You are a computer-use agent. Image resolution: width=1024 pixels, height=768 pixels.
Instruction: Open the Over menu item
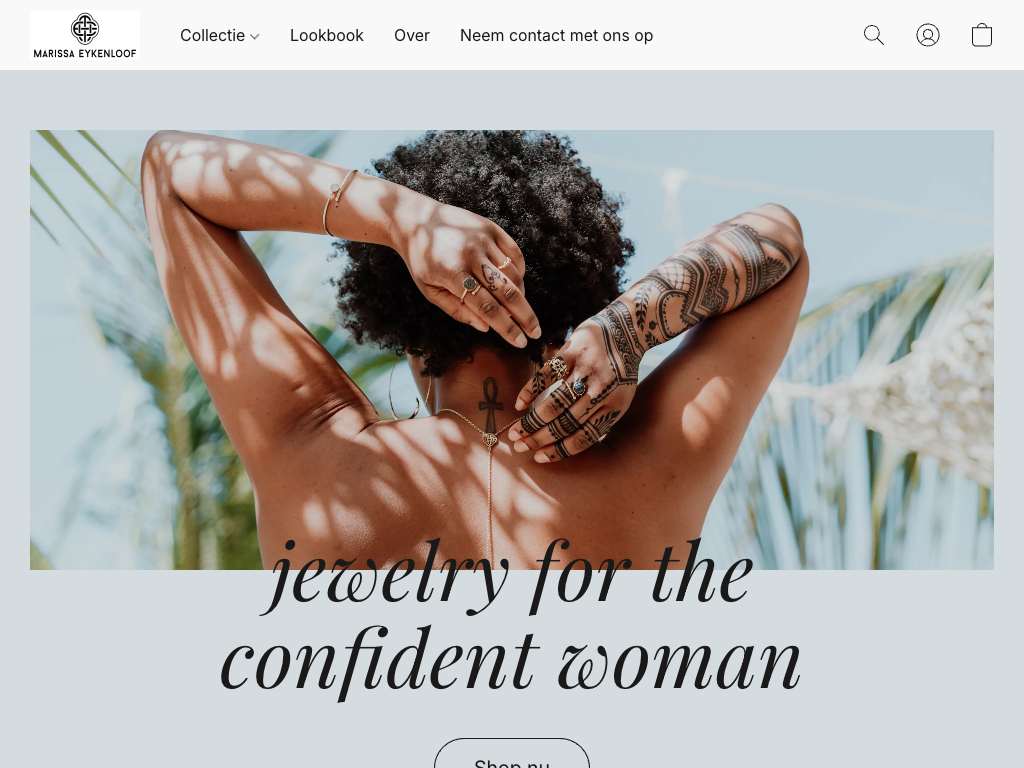(x=411, y=35)
